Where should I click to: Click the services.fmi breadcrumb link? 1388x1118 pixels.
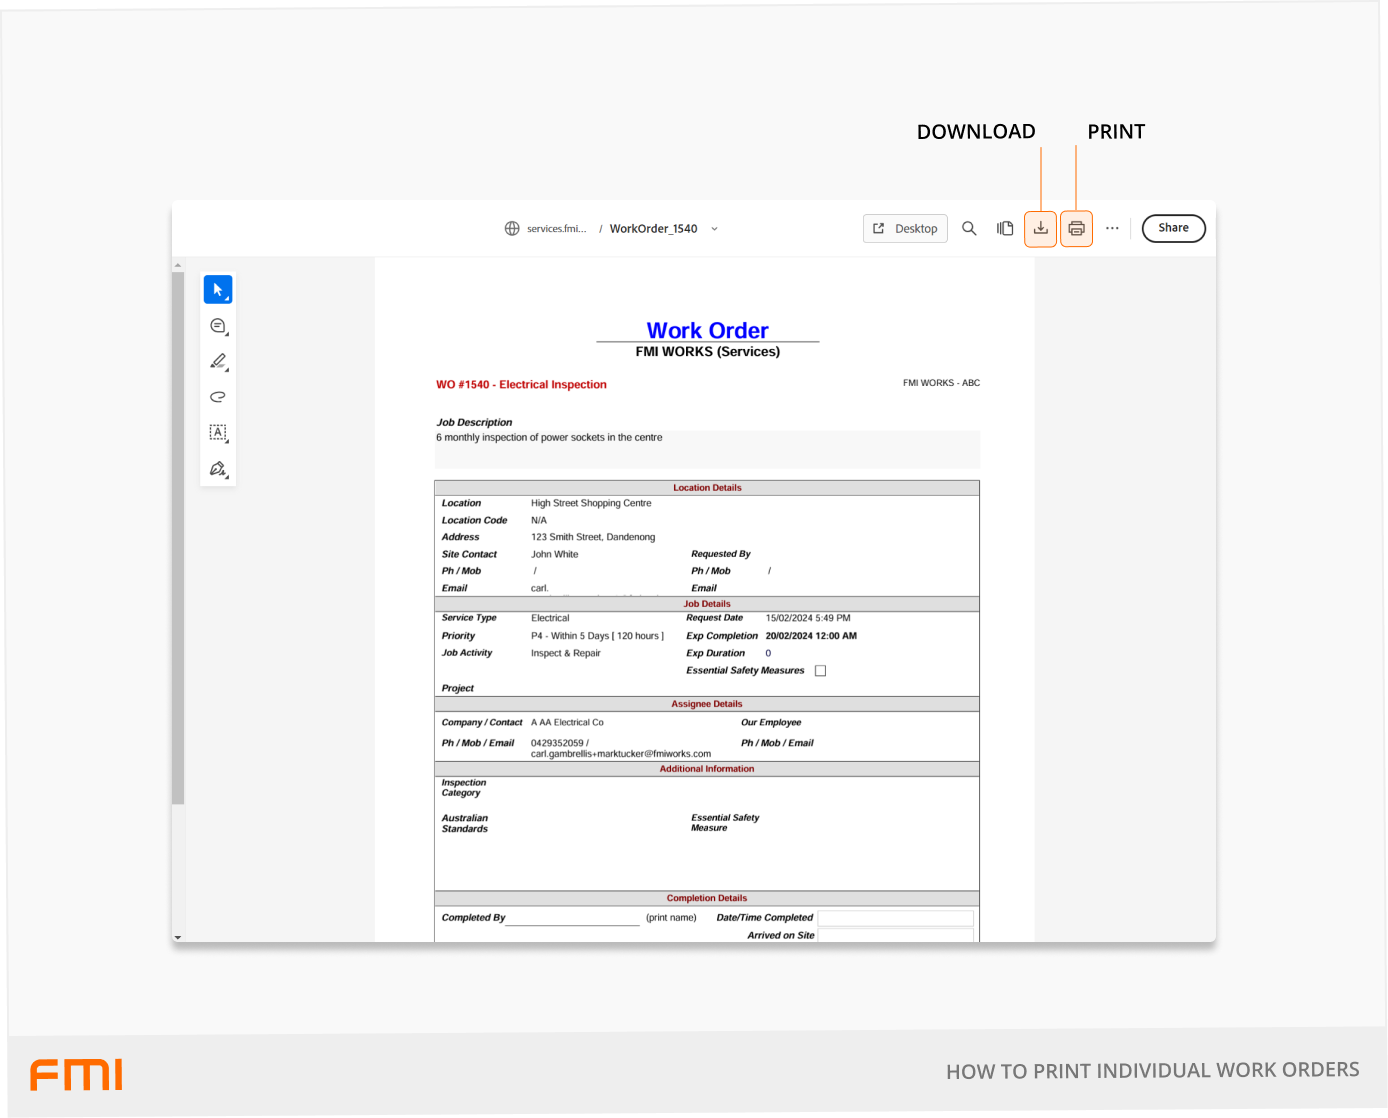click(557, 228)
